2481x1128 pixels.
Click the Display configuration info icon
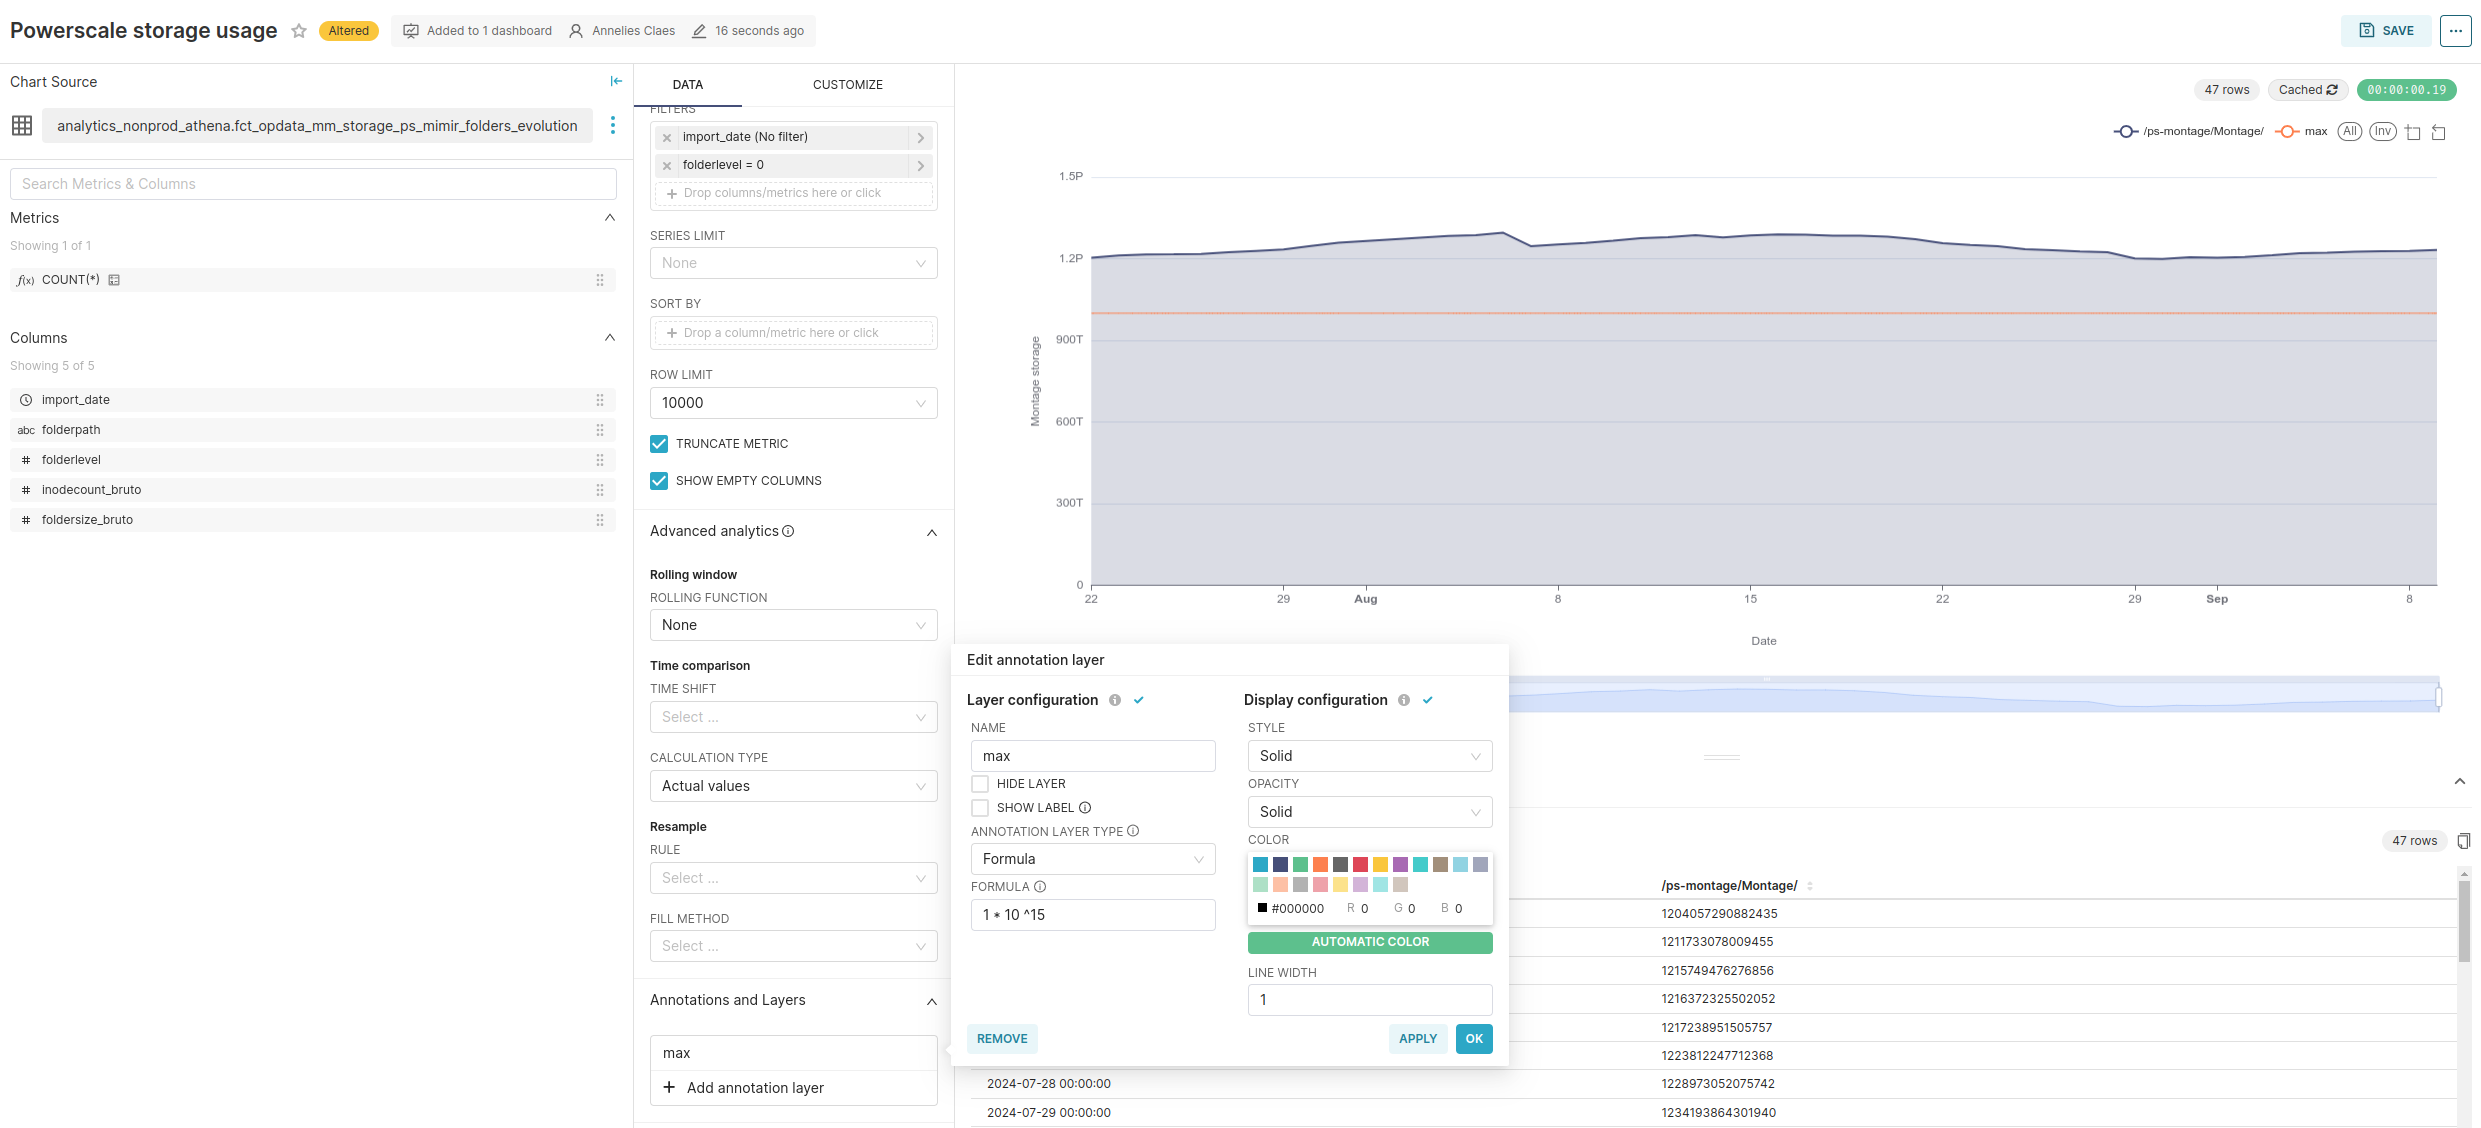[1404, 700]
